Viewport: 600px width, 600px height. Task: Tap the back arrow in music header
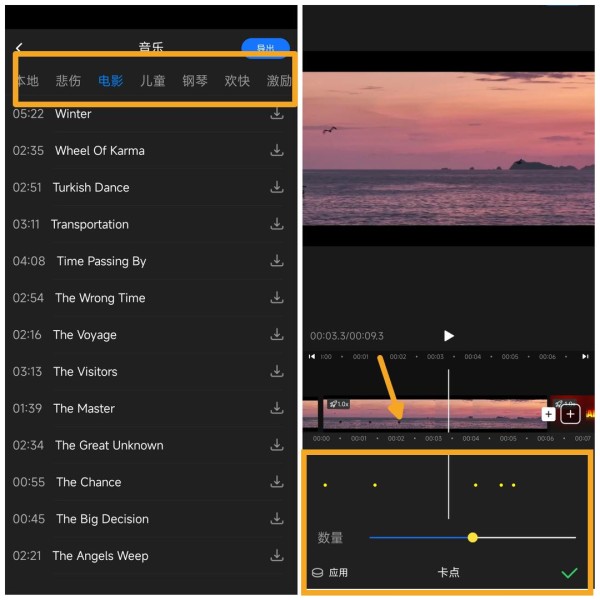point(19,47)
